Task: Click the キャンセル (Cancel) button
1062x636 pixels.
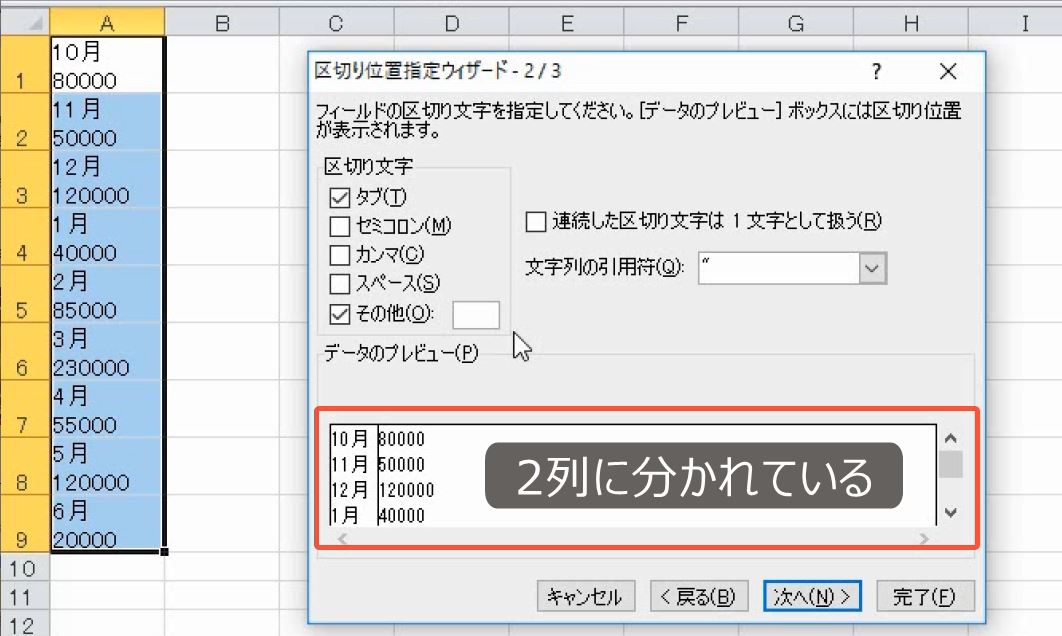Action: tap(584, 595)
